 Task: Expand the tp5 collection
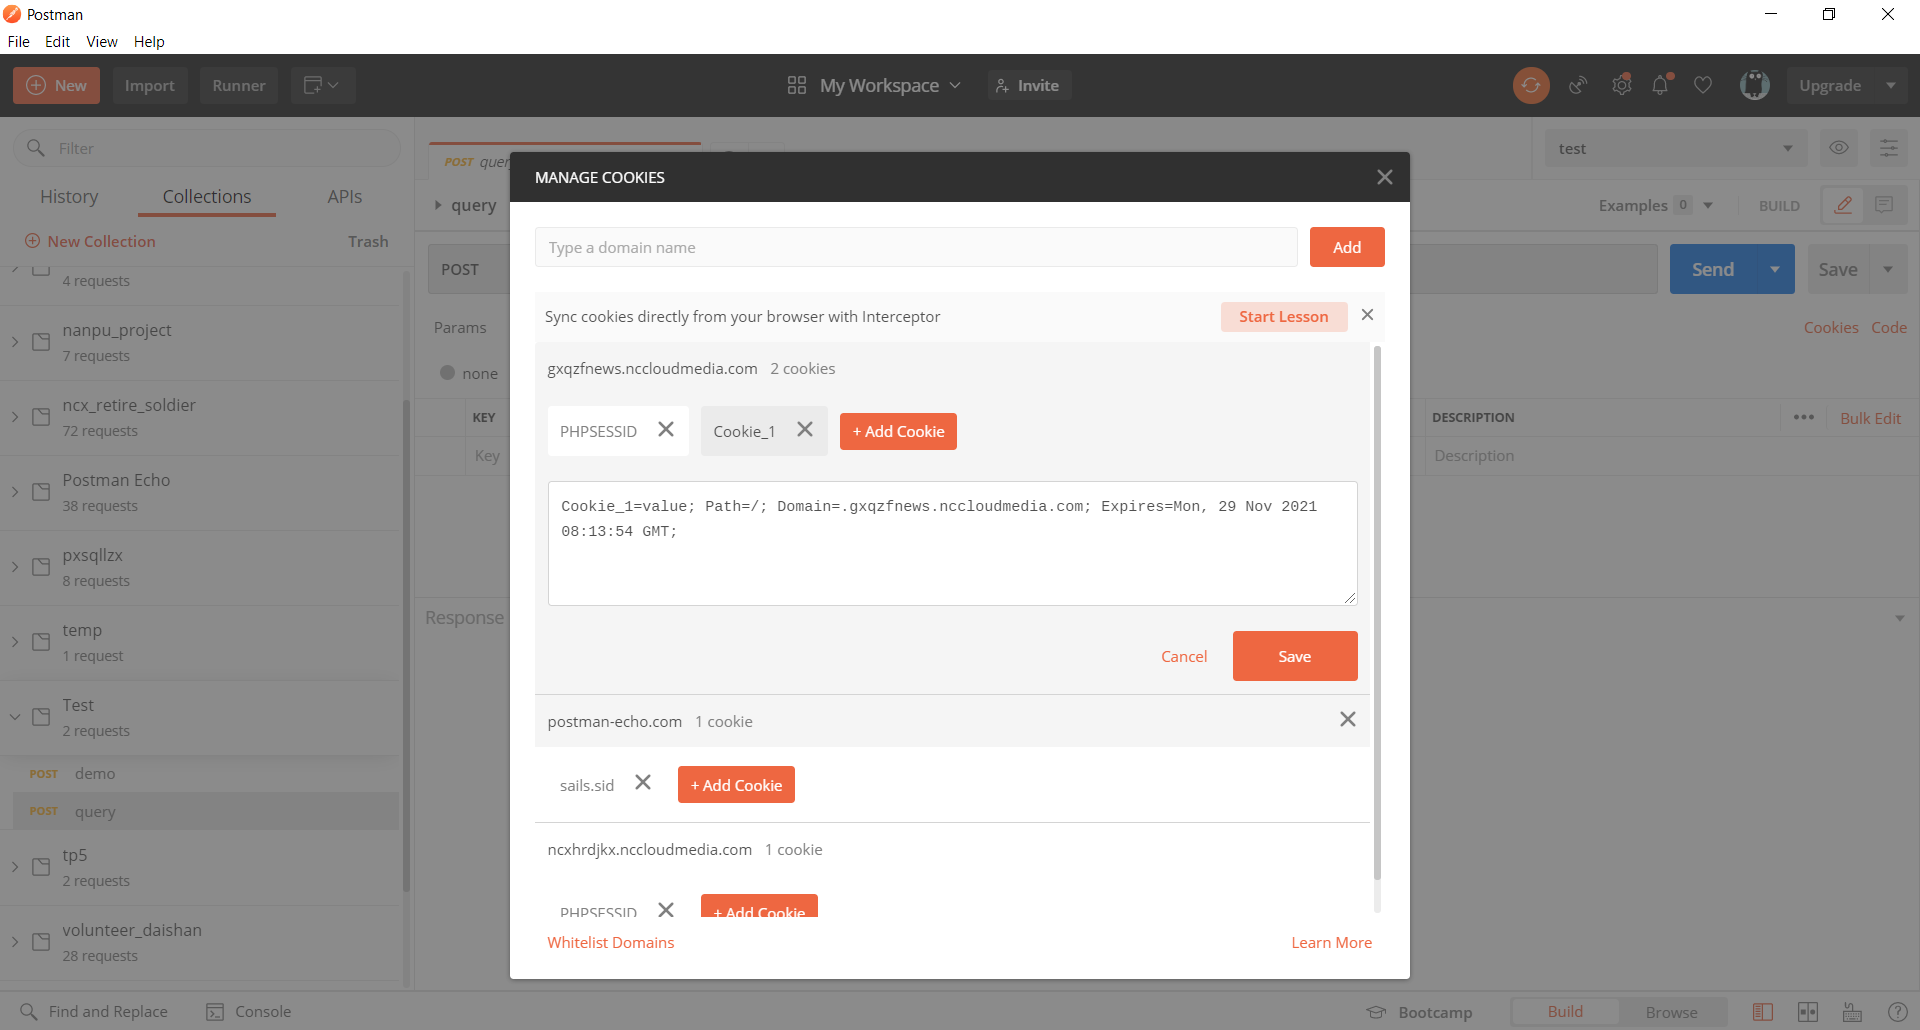(x=15, y=867)
